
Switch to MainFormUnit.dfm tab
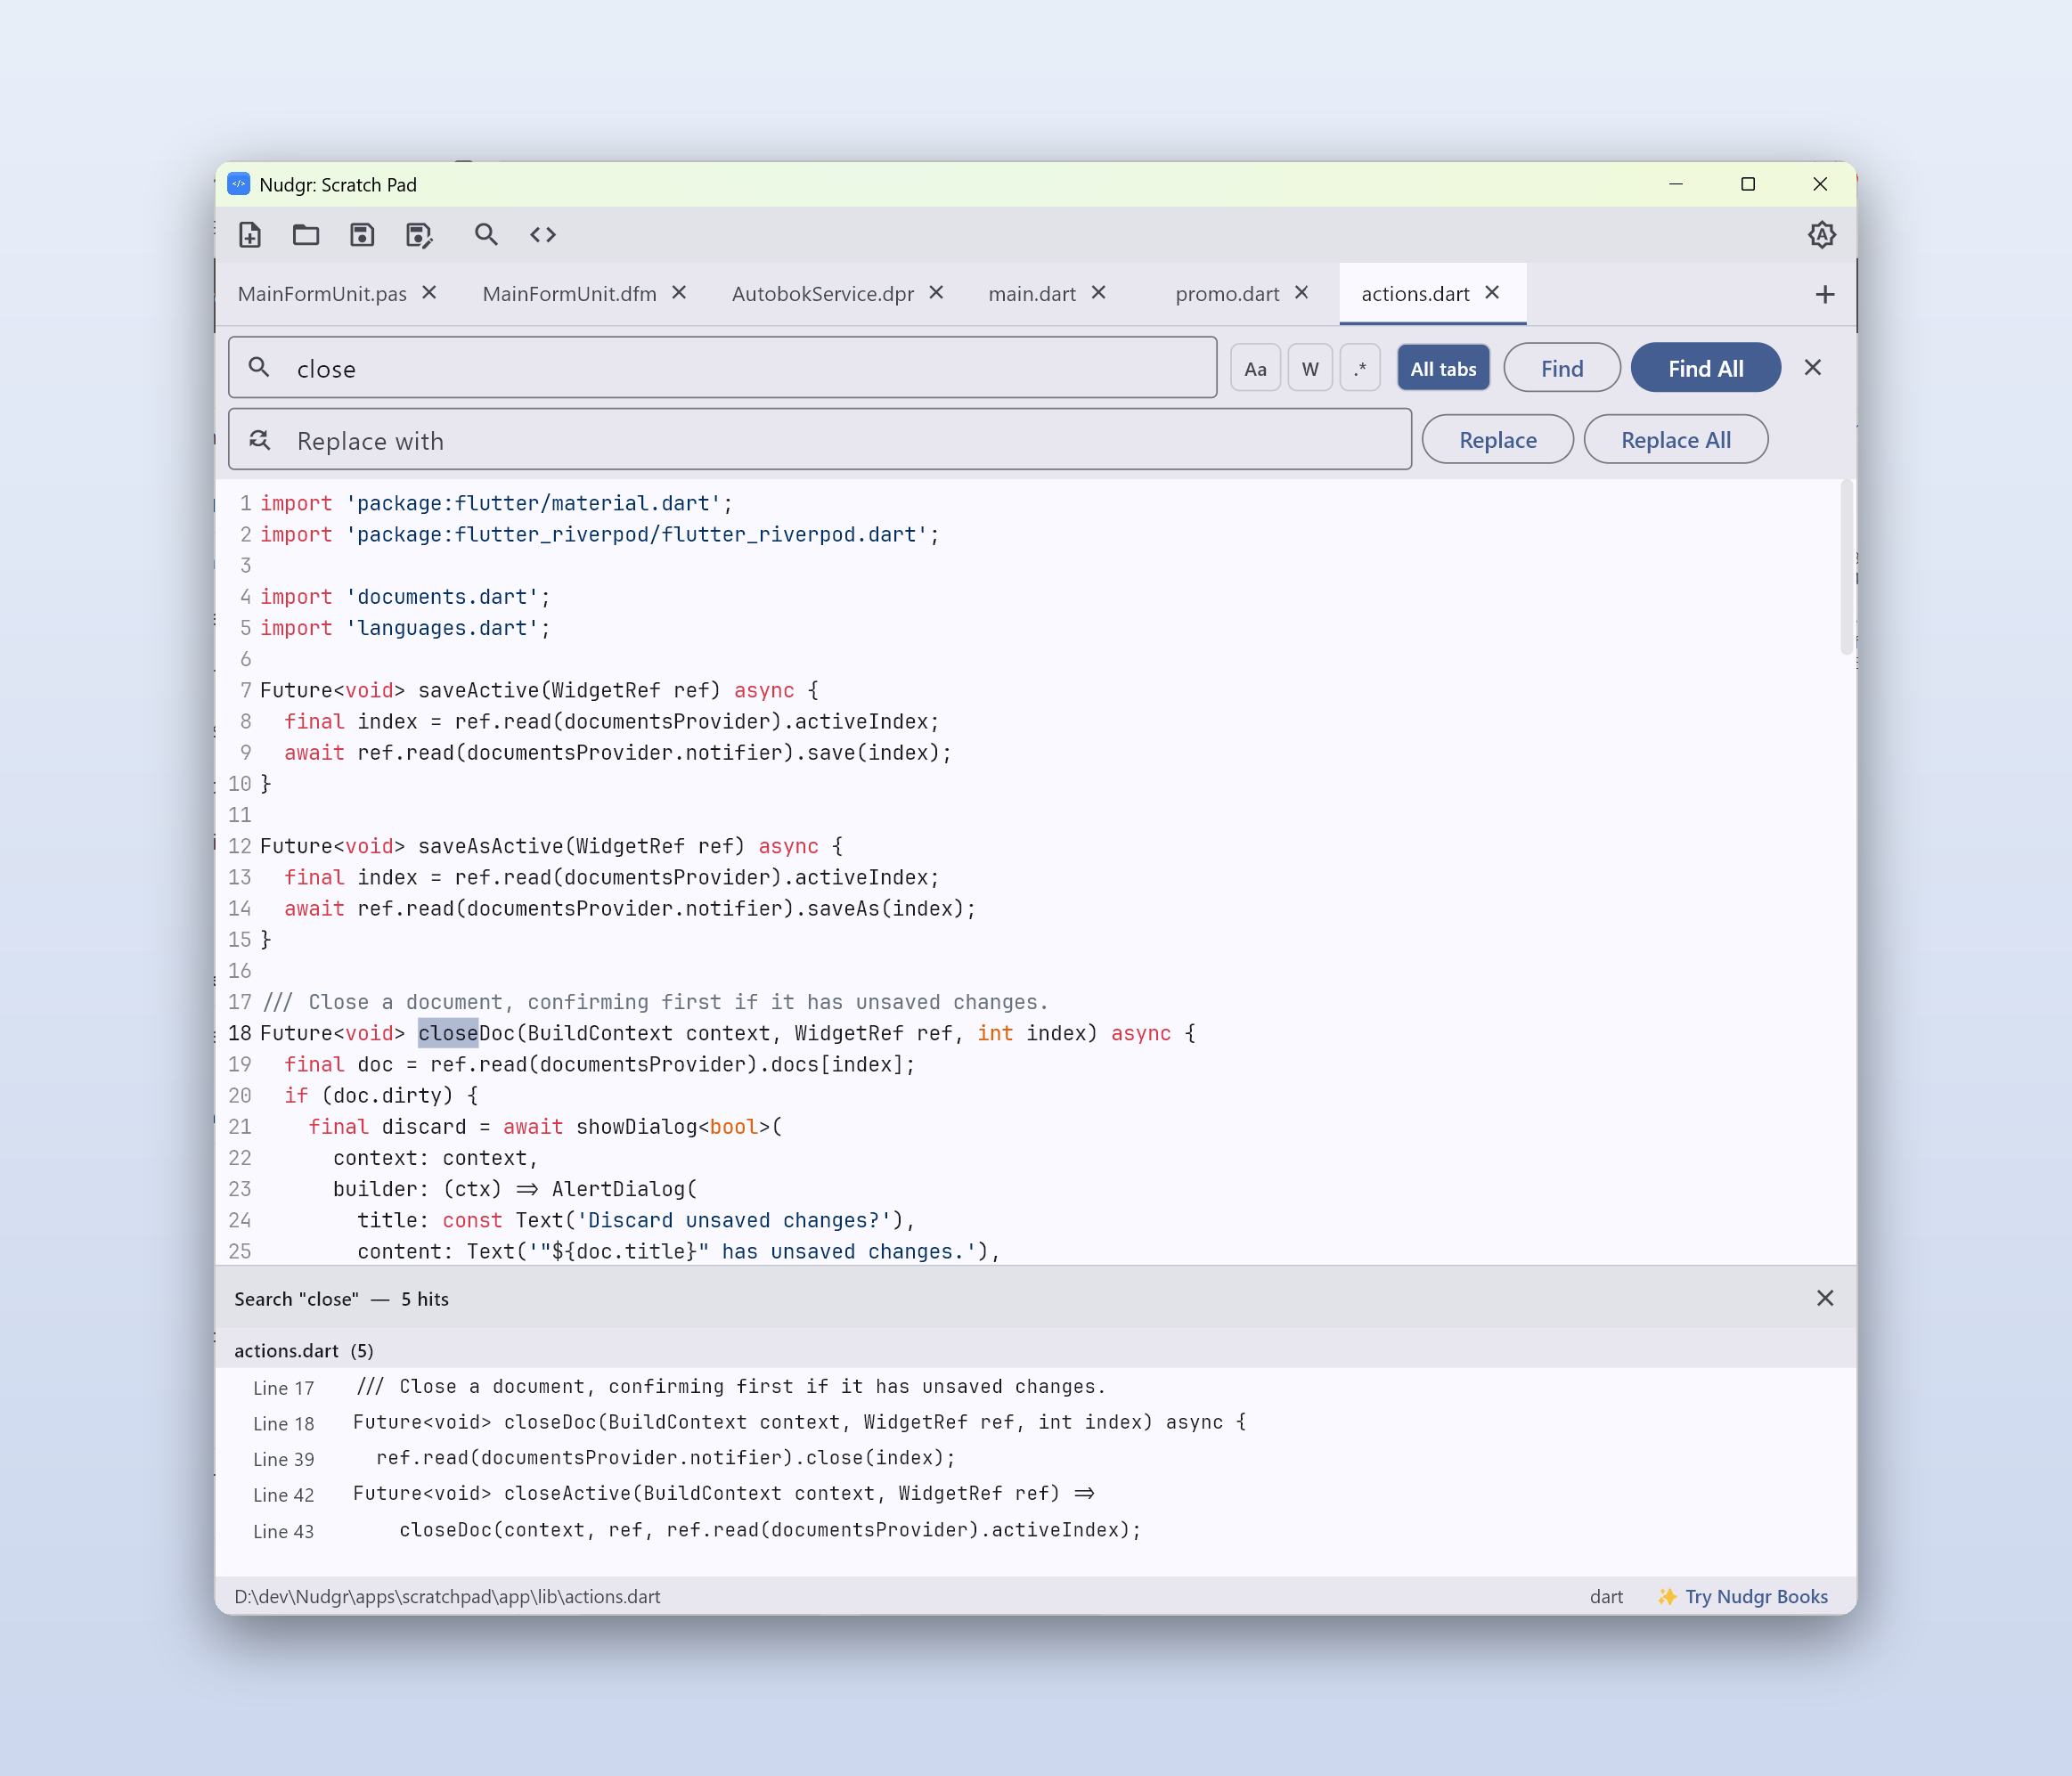(569, 294)
